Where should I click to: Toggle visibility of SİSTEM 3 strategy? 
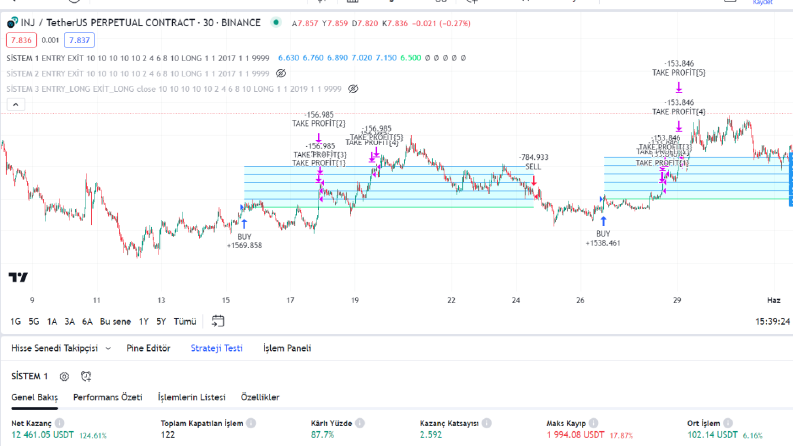point(353,88)
